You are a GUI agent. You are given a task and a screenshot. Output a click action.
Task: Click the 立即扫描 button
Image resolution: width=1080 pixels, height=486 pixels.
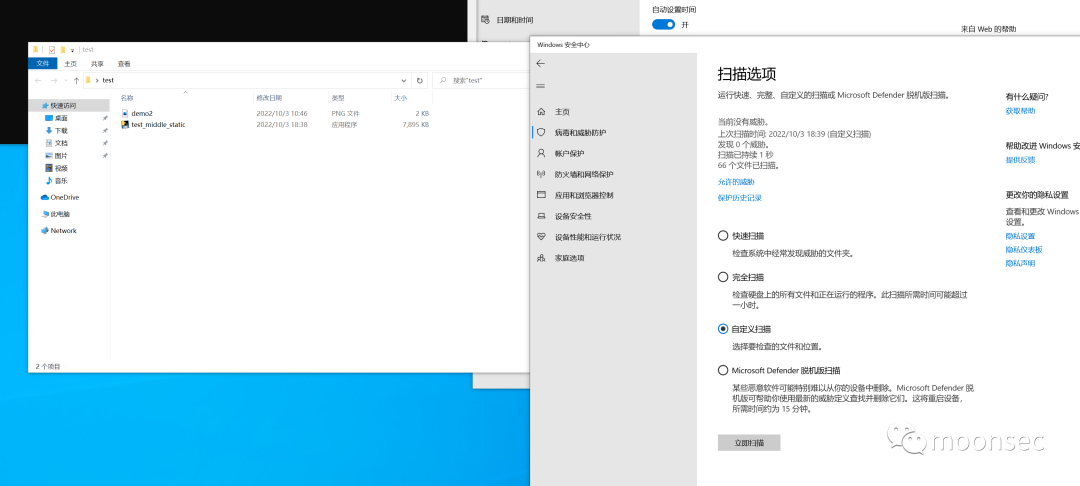(749, 443)
